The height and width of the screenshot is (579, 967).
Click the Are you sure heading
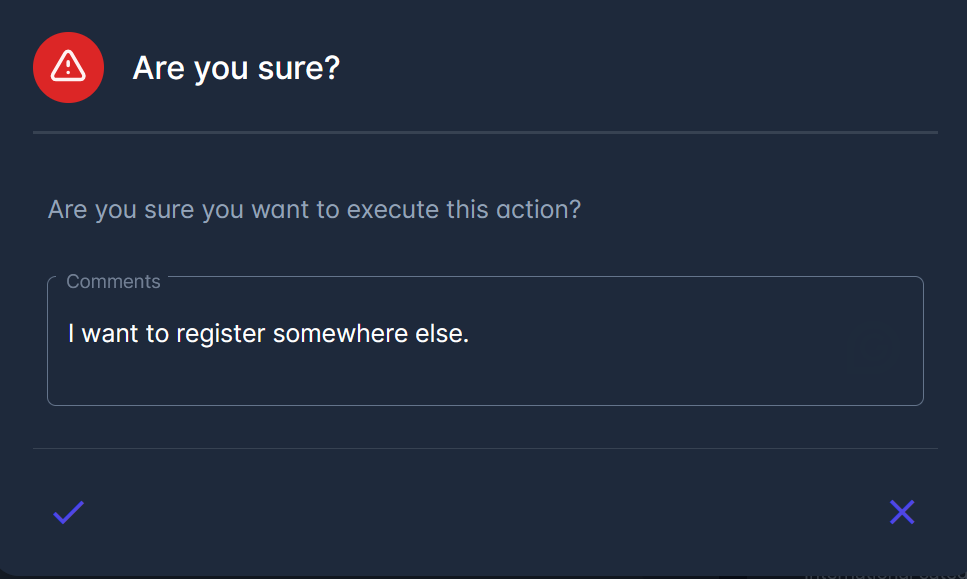click(x=236, y=68)
